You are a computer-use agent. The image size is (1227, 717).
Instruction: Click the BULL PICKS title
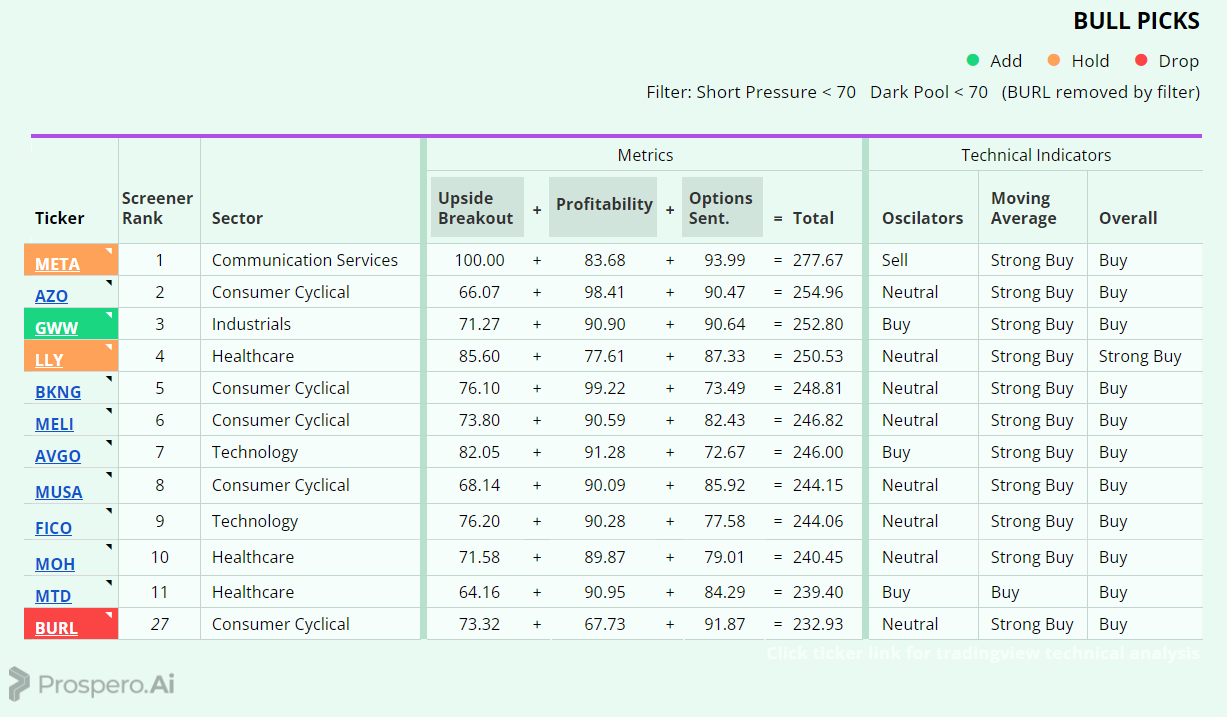point(1136,21)
